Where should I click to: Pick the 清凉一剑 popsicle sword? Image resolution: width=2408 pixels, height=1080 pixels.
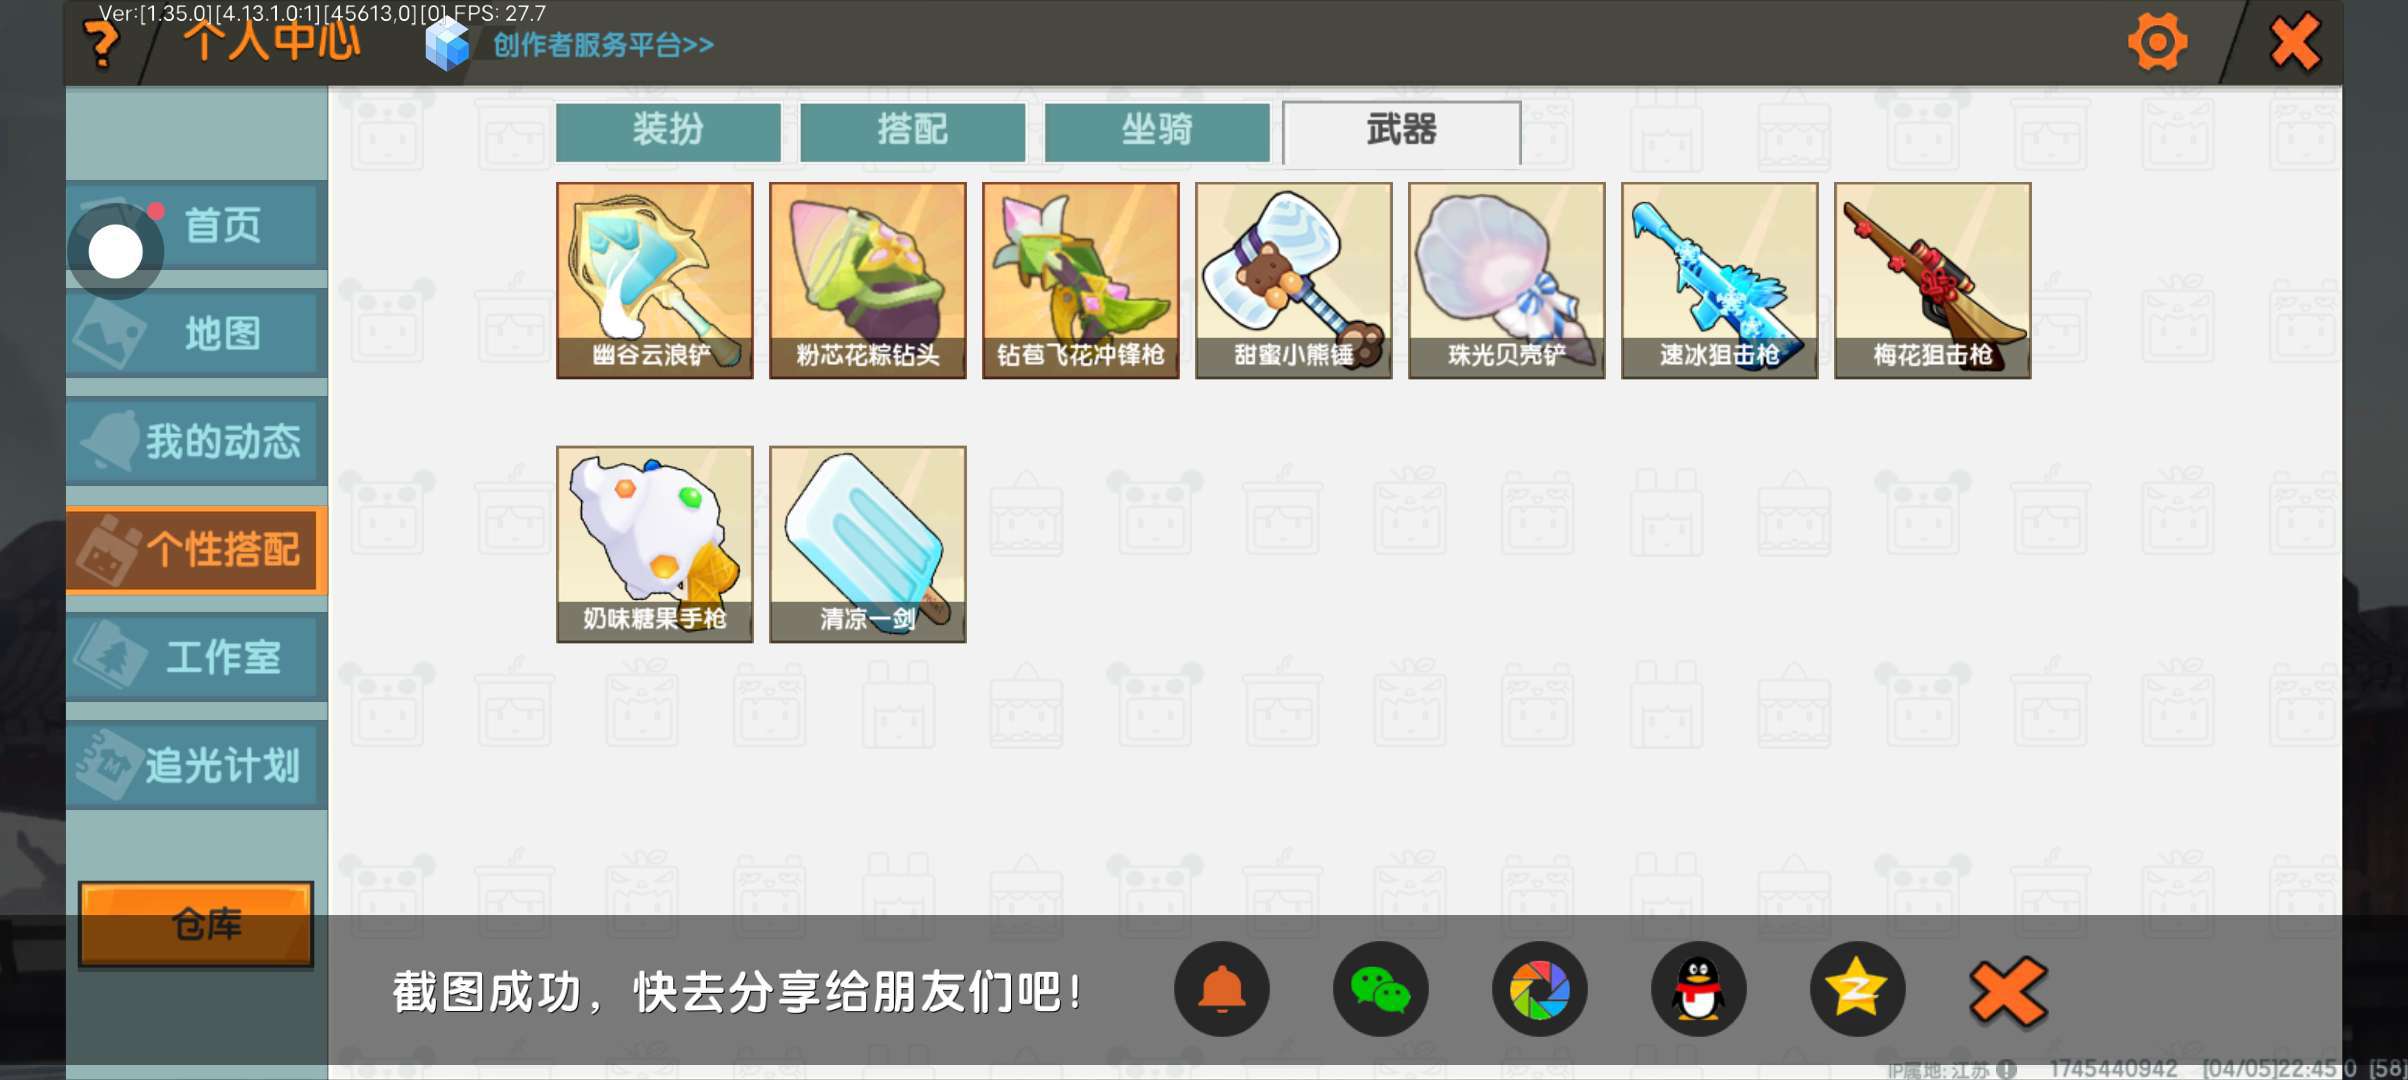point(868,544)
